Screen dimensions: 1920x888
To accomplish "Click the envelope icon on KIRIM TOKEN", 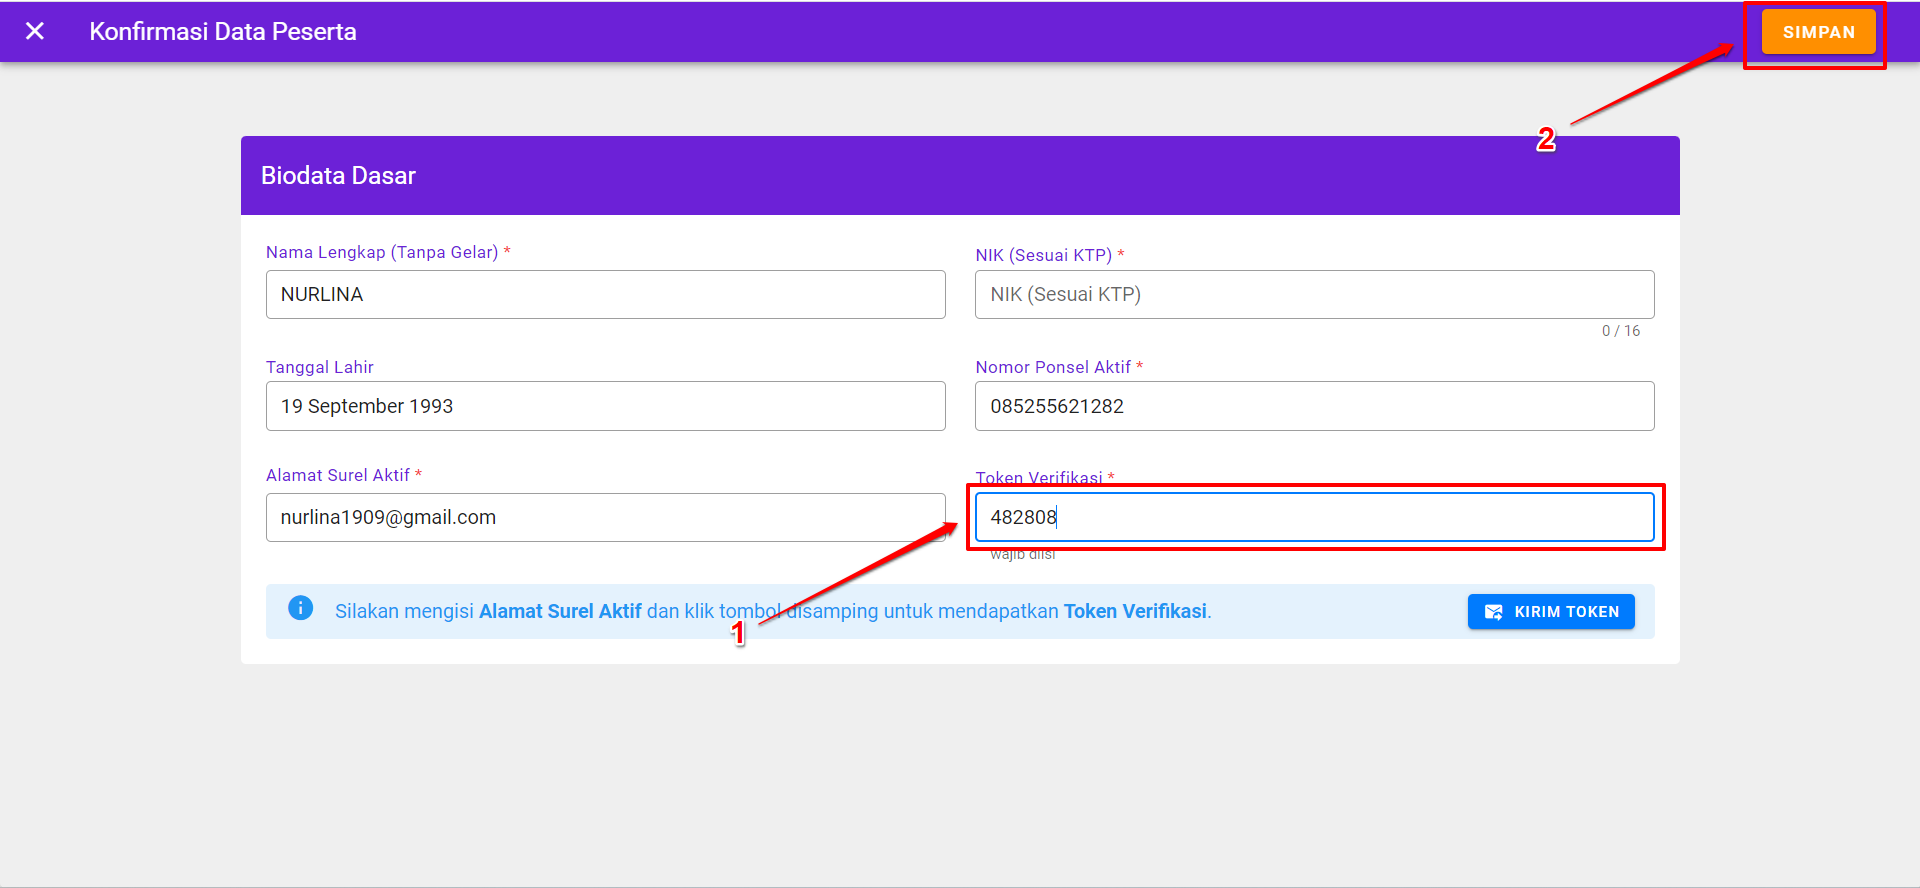I will (x=1493, y=612).
